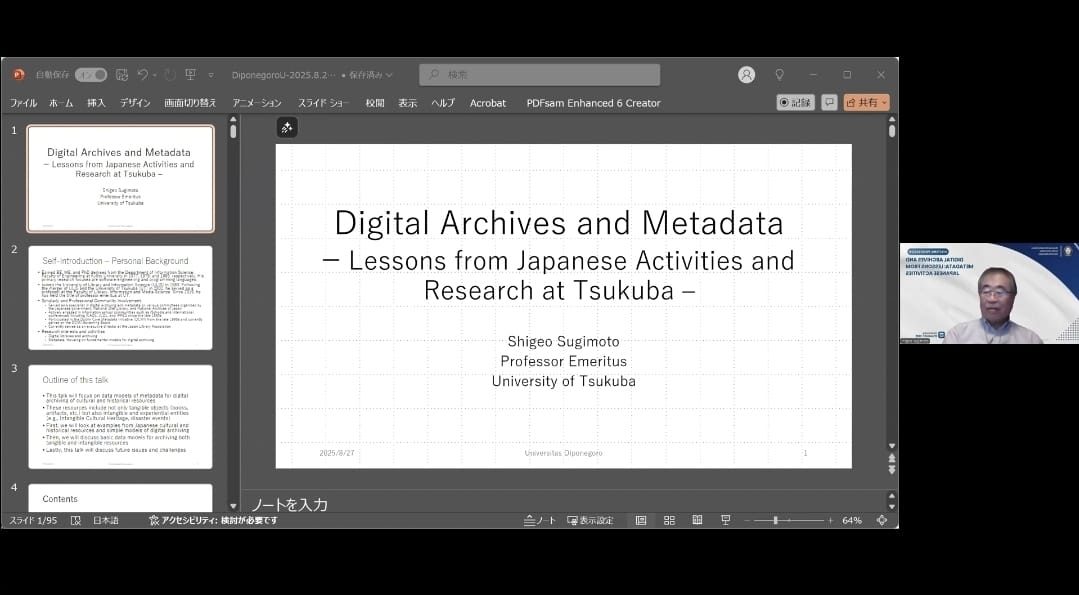The height and width of the screenshot is (595, 1079).
Task: Click the Designer icon above the slide
Action: click(287, 127)
